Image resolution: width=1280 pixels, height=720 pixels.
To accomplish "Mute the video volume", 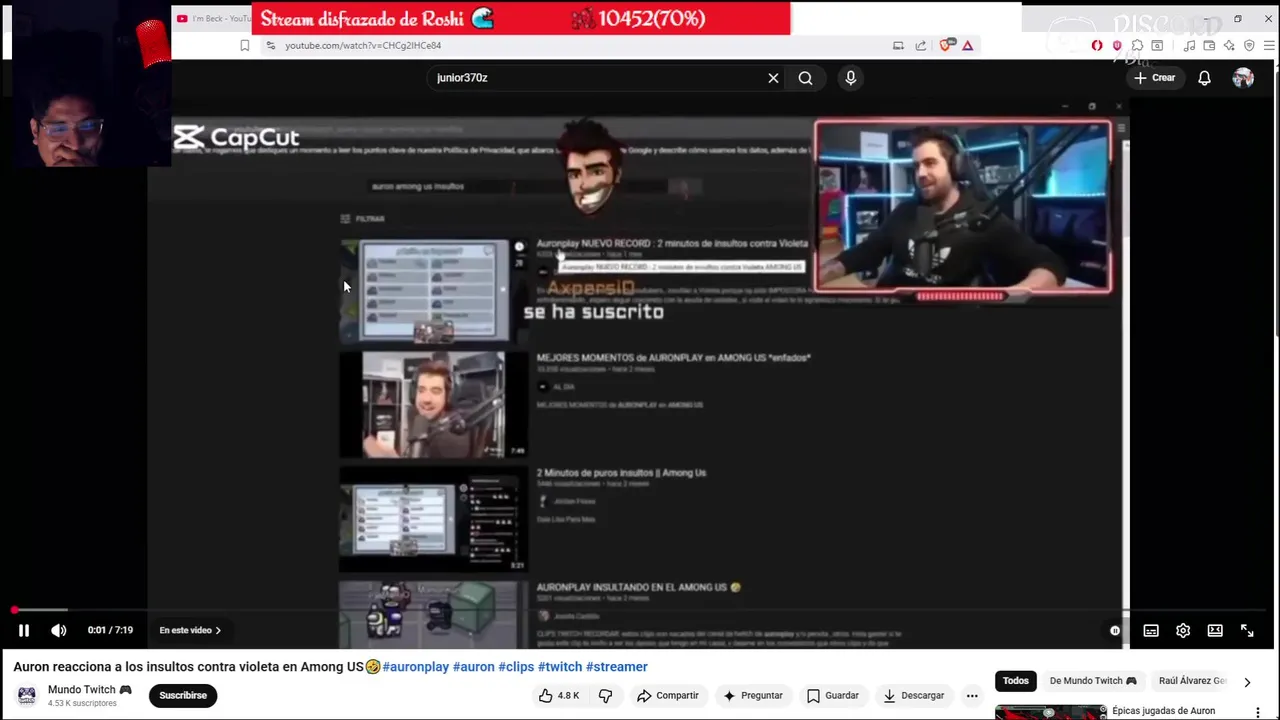I will pos(59,630).
